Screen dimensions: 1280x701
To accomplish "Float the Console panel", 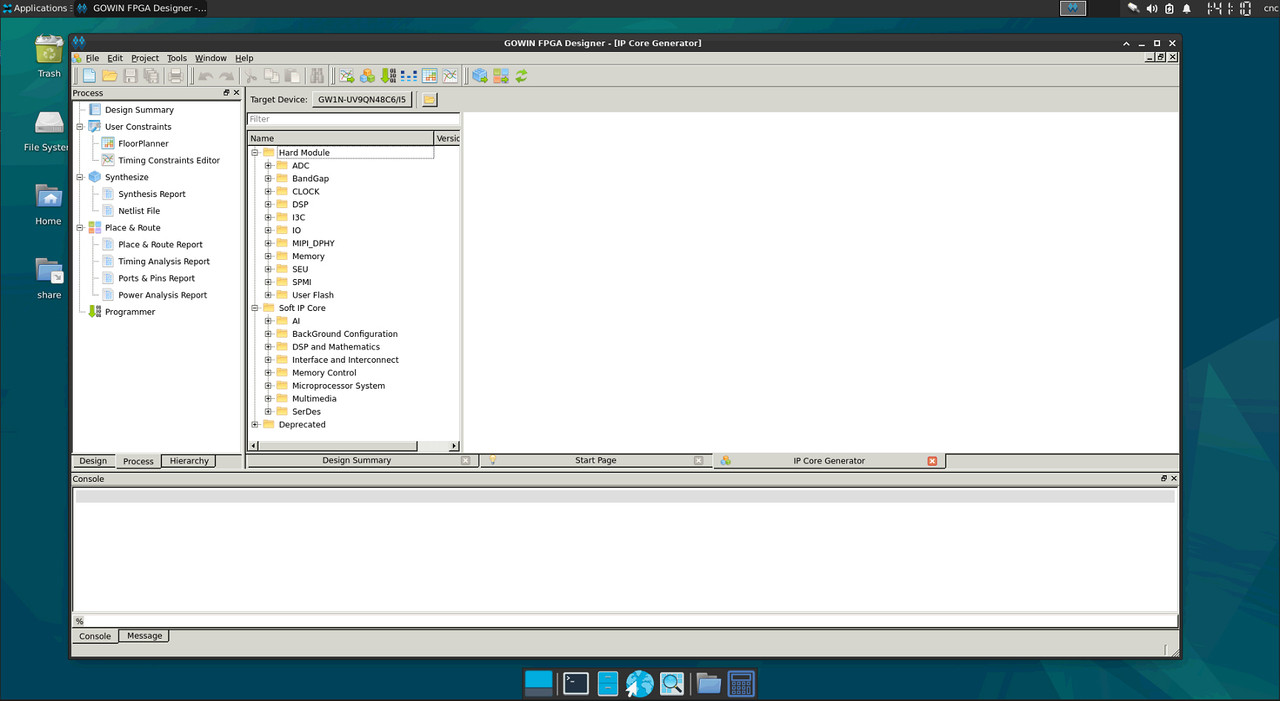I will [1163, 479].
